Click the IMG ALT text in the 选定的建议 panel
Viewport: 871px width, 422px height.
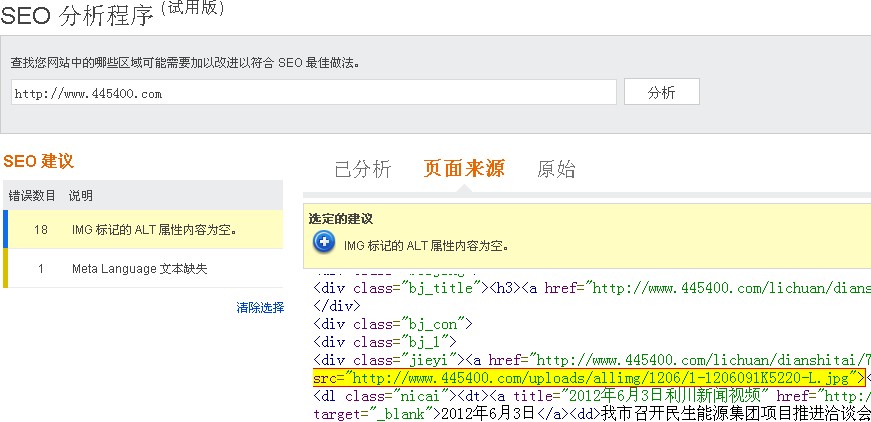click(x=427, y=243)
